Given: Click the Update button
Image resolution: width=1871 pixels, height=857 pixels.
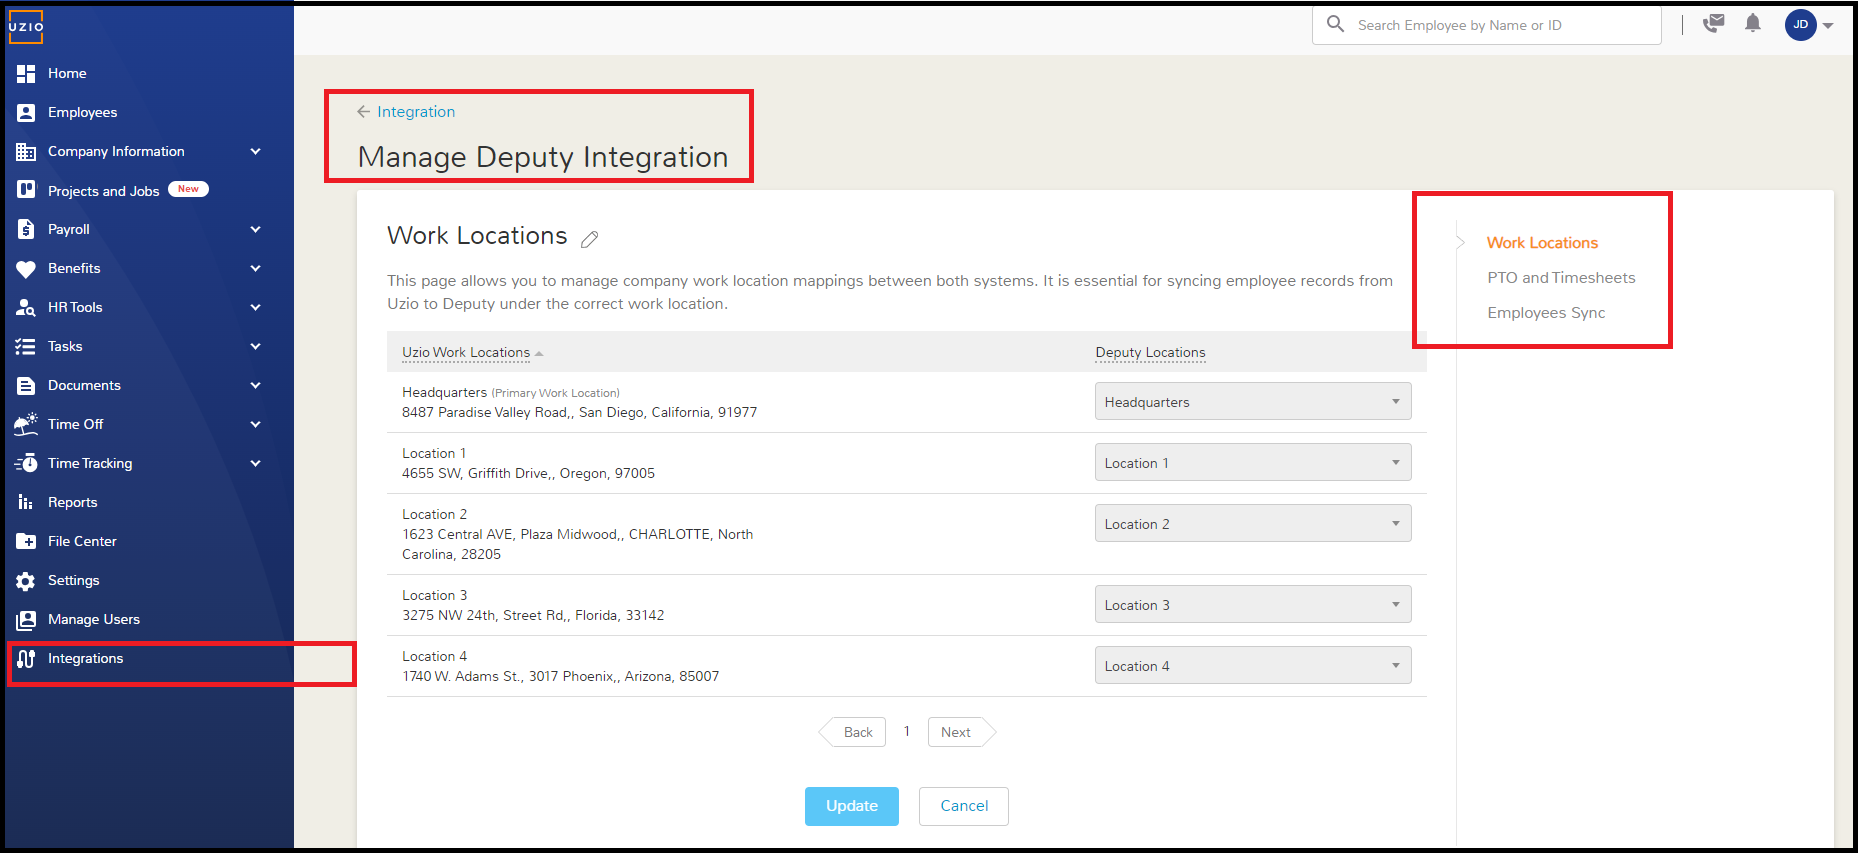Looking at the screenshot, I should pos(852,807).
